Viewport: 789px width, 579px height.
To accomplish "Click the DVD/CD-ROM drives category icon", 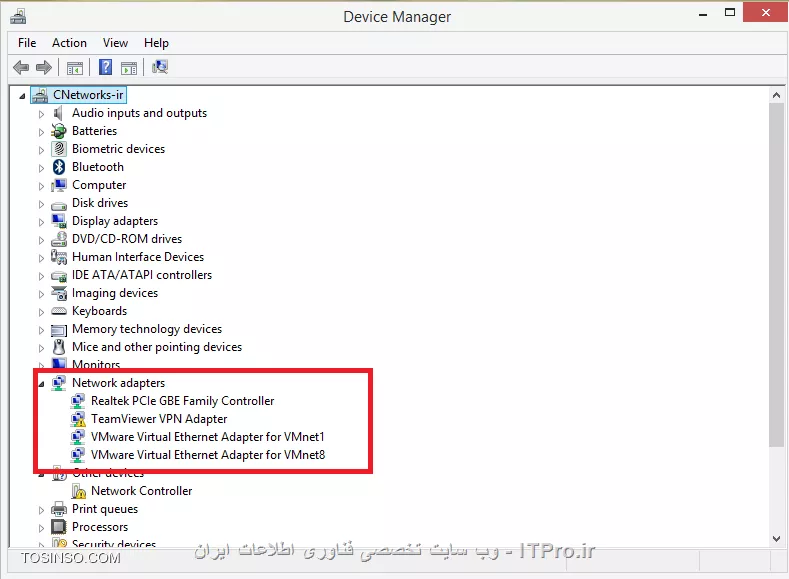I will pyautogui.click(x=59, y=239).
